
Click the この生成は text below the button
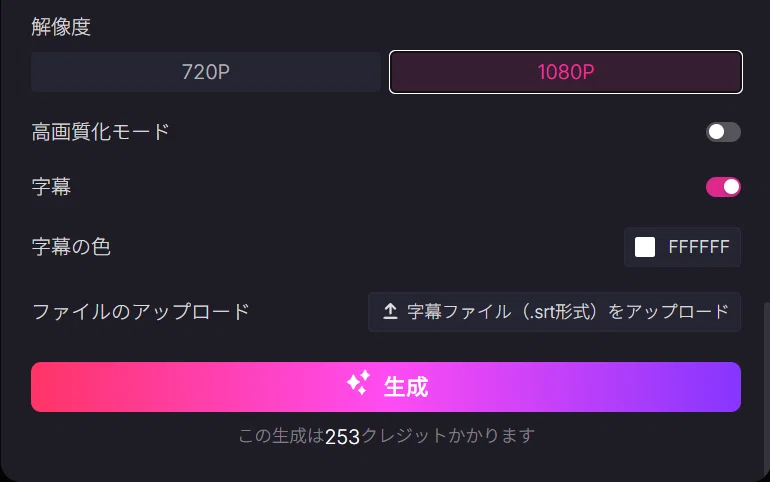coord(281,435)
